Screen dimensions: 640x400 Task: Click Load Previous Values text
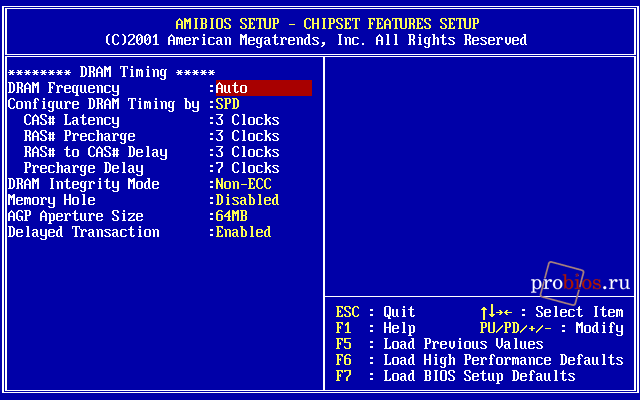pos(463,344)
